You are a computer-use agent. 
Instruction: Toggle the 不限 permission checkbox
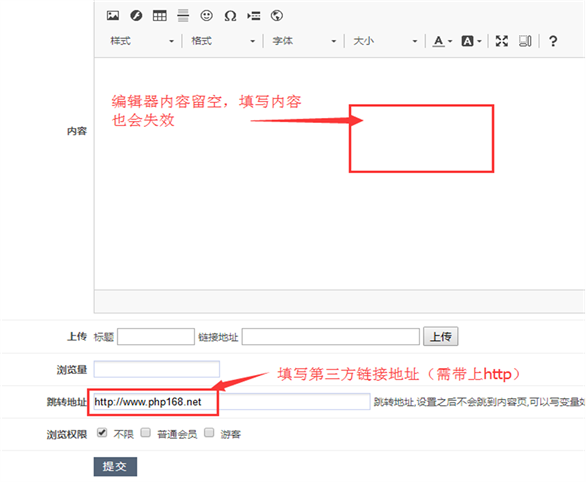pos(102,433)
